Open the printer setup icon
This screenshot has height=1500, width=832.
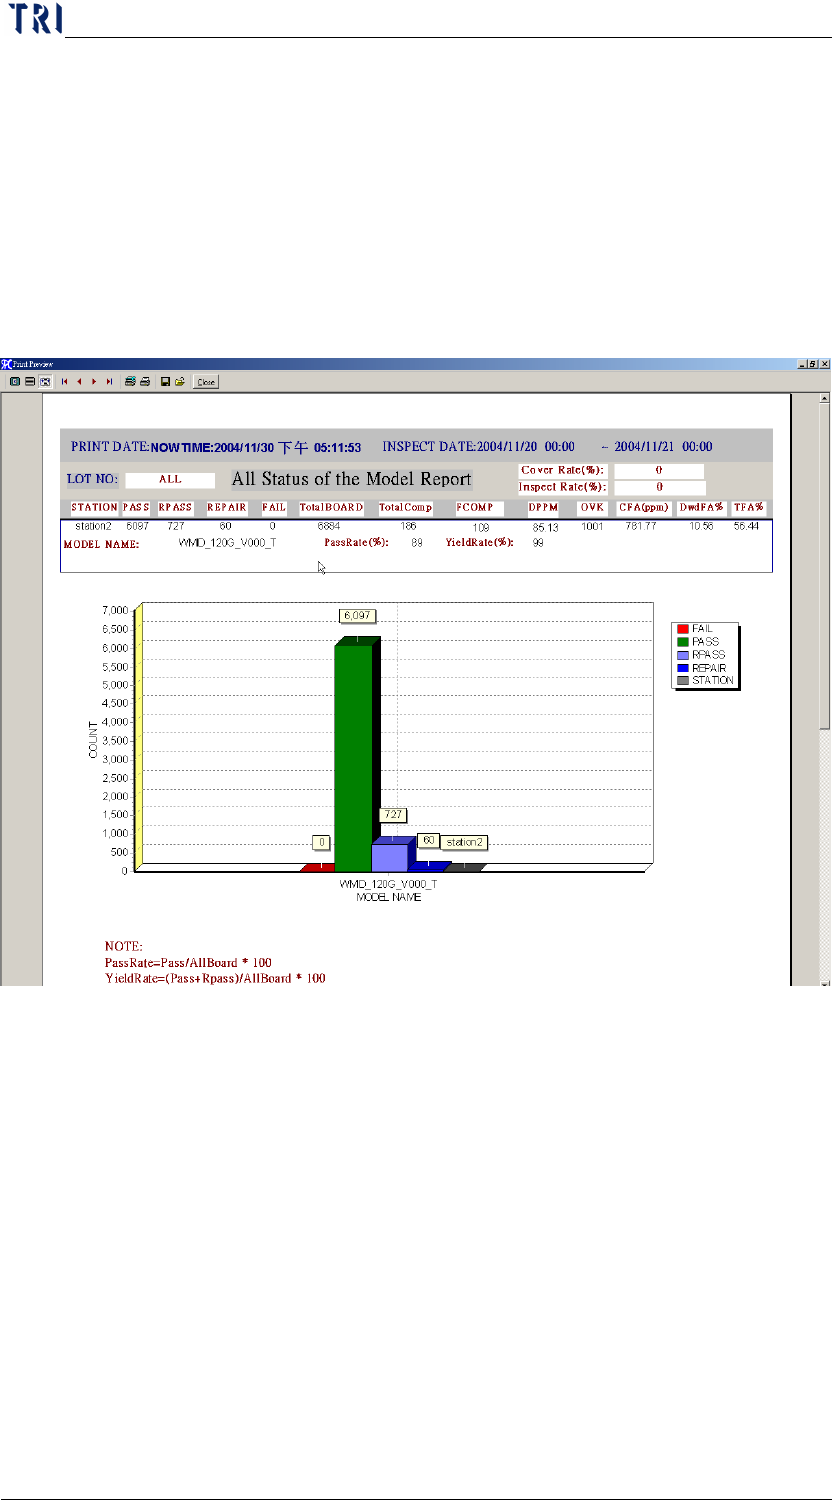pos(130,382)
